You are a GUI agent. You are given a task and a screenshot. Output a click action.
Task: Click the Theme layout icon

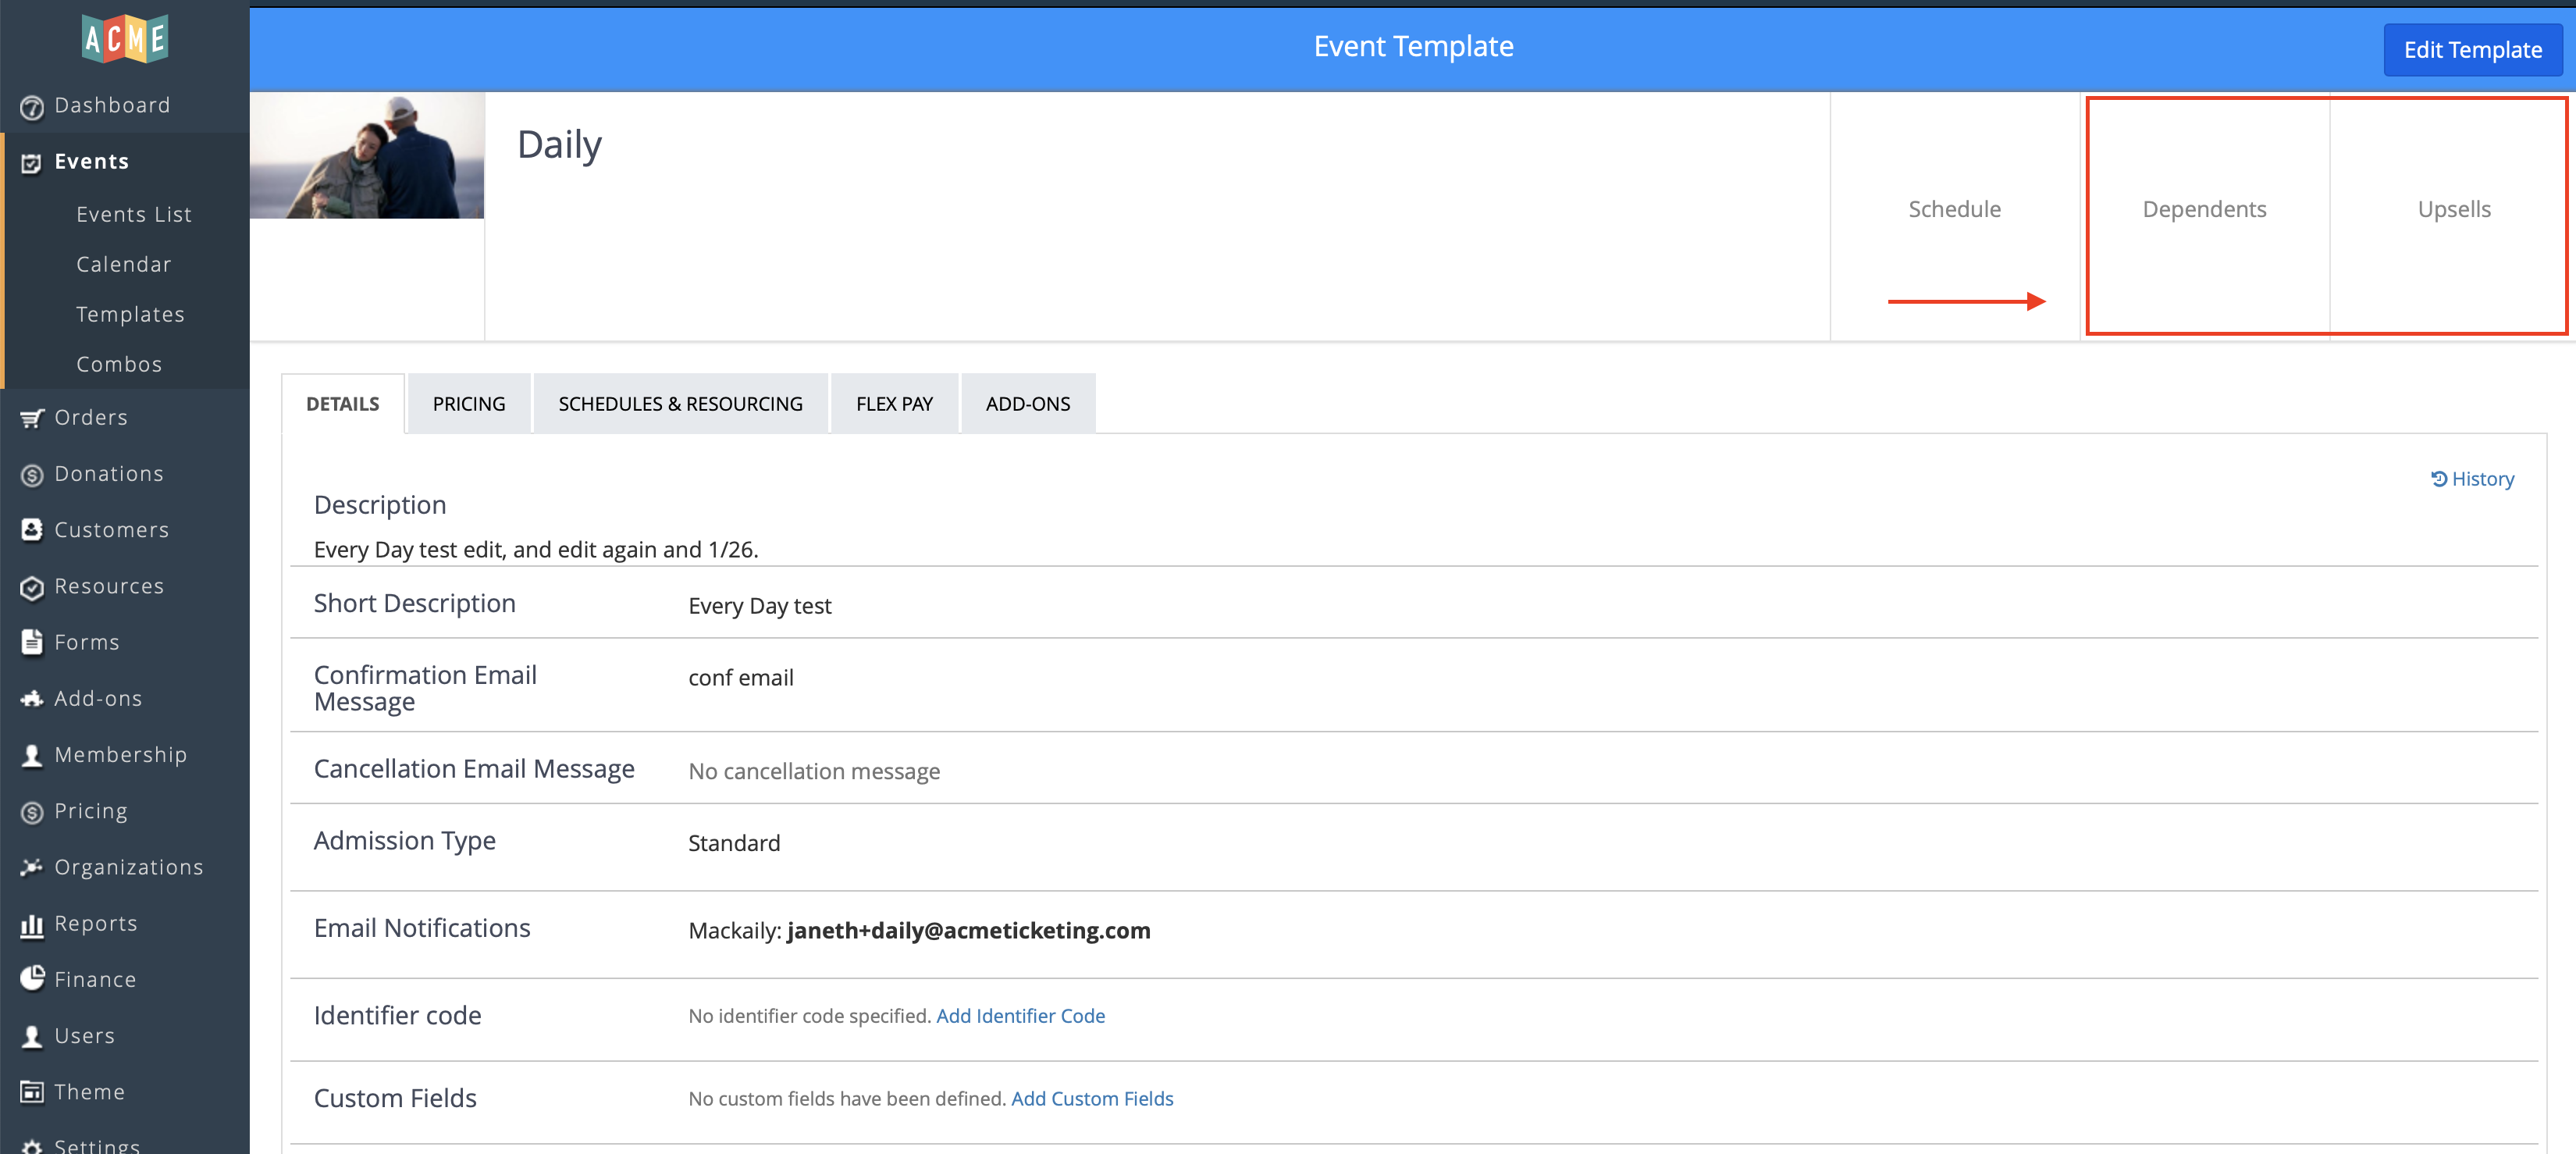[32, 1092]
